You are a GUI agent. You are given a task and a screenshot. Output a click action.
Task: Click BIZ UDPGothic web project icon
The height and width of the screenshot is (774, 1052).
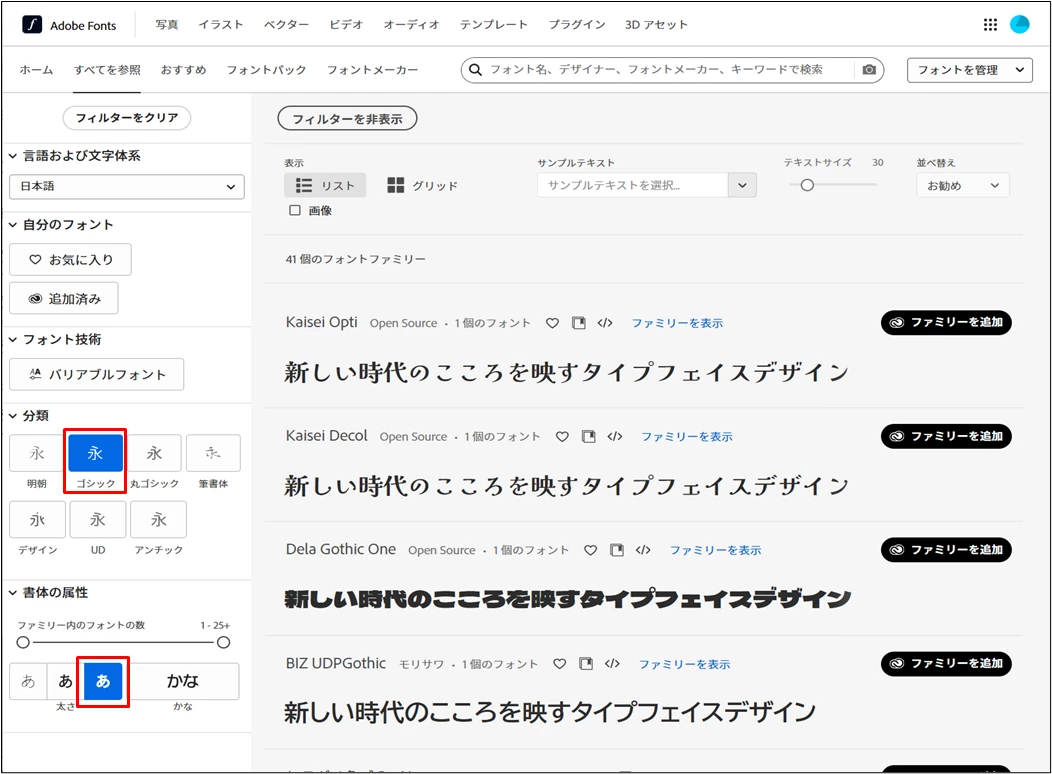click(x=586, y=664)
